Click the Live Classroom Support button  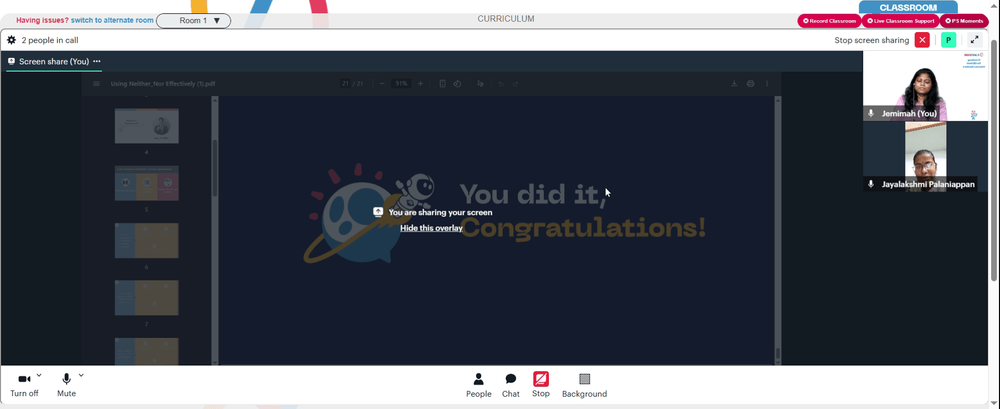[x=901, y=21]
